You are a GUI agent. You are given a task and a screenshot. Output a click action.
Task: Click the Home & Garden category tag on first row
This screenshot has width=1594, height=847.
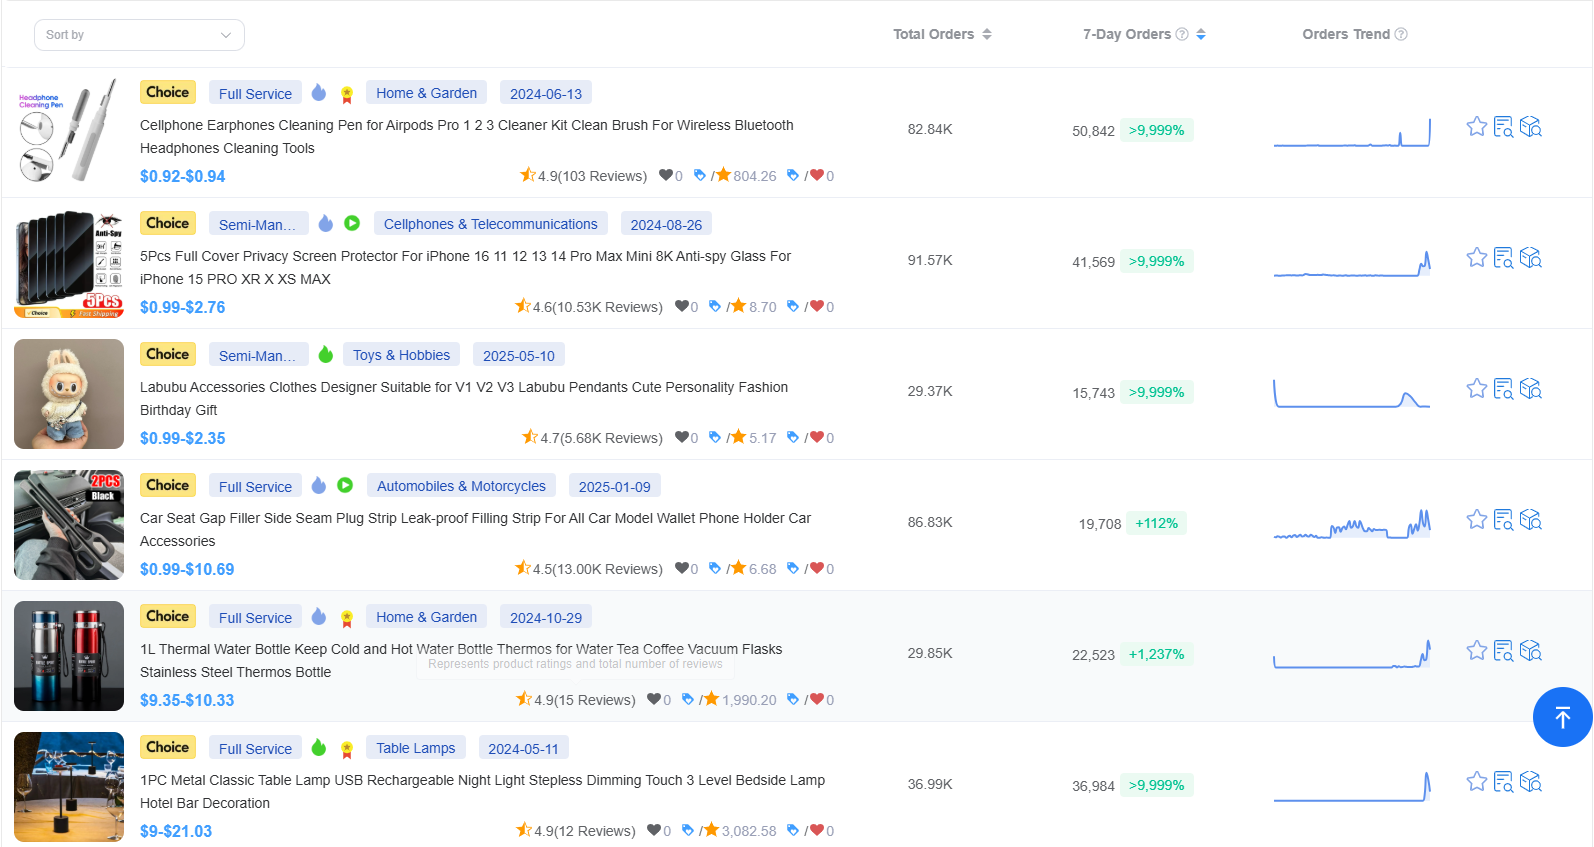click(x=426, y=93)
